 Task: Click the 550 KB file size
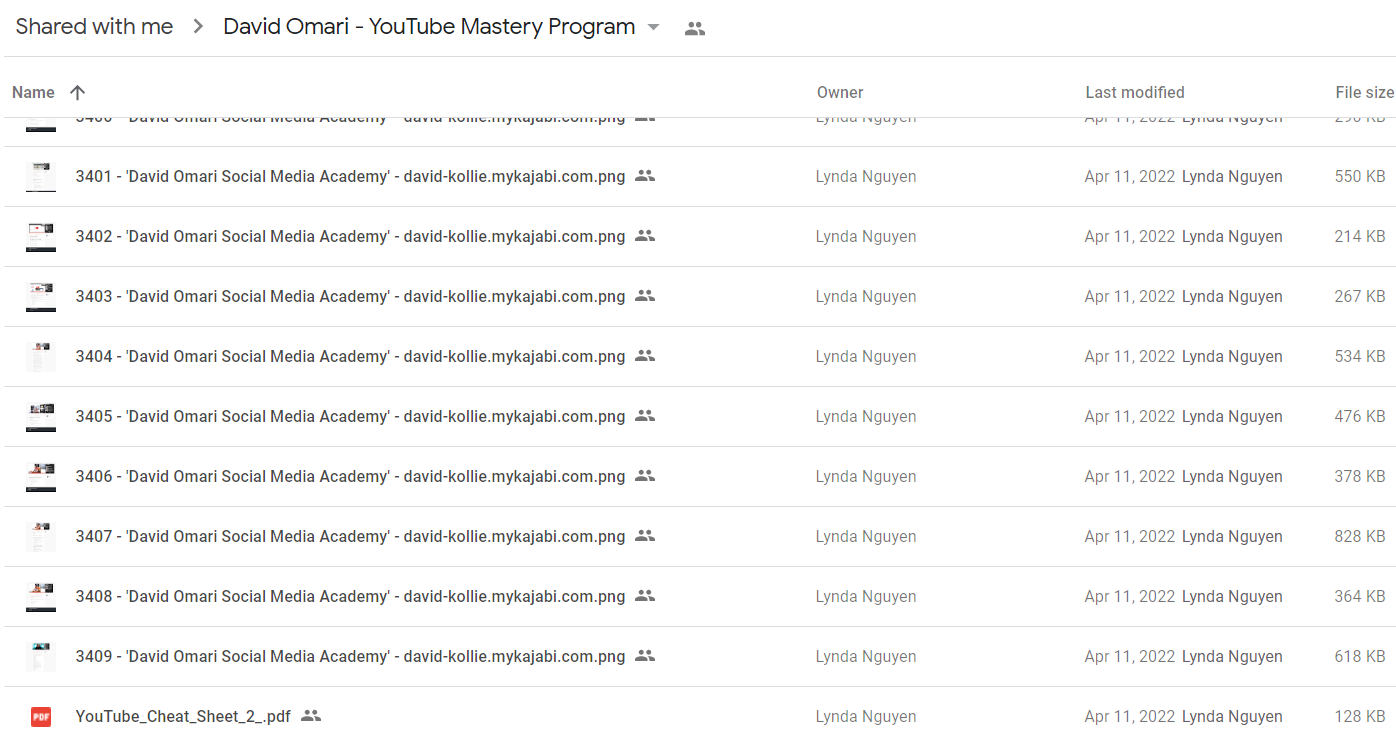point(1360,176)
